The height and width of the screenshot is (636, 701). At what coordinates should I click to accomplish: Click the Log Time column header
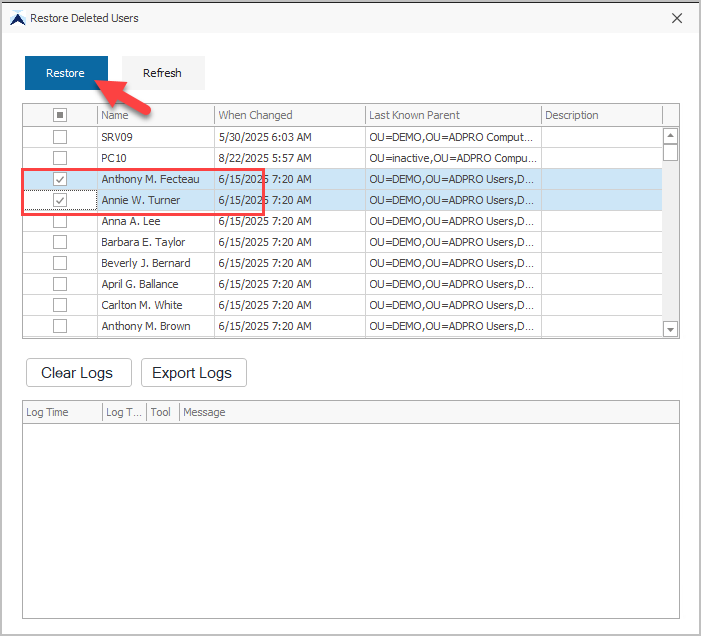[61, 412]
